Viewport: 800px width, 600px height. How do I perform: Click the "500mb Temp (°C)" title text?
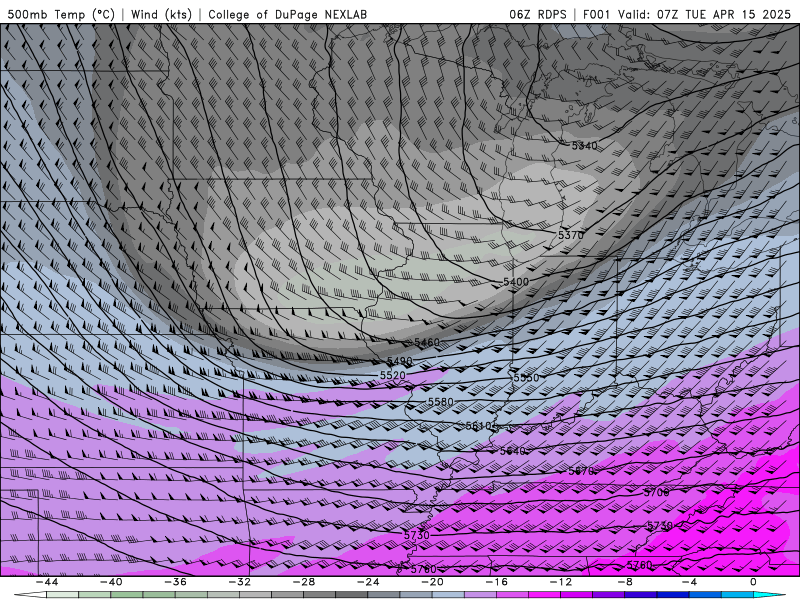(61, 14)
